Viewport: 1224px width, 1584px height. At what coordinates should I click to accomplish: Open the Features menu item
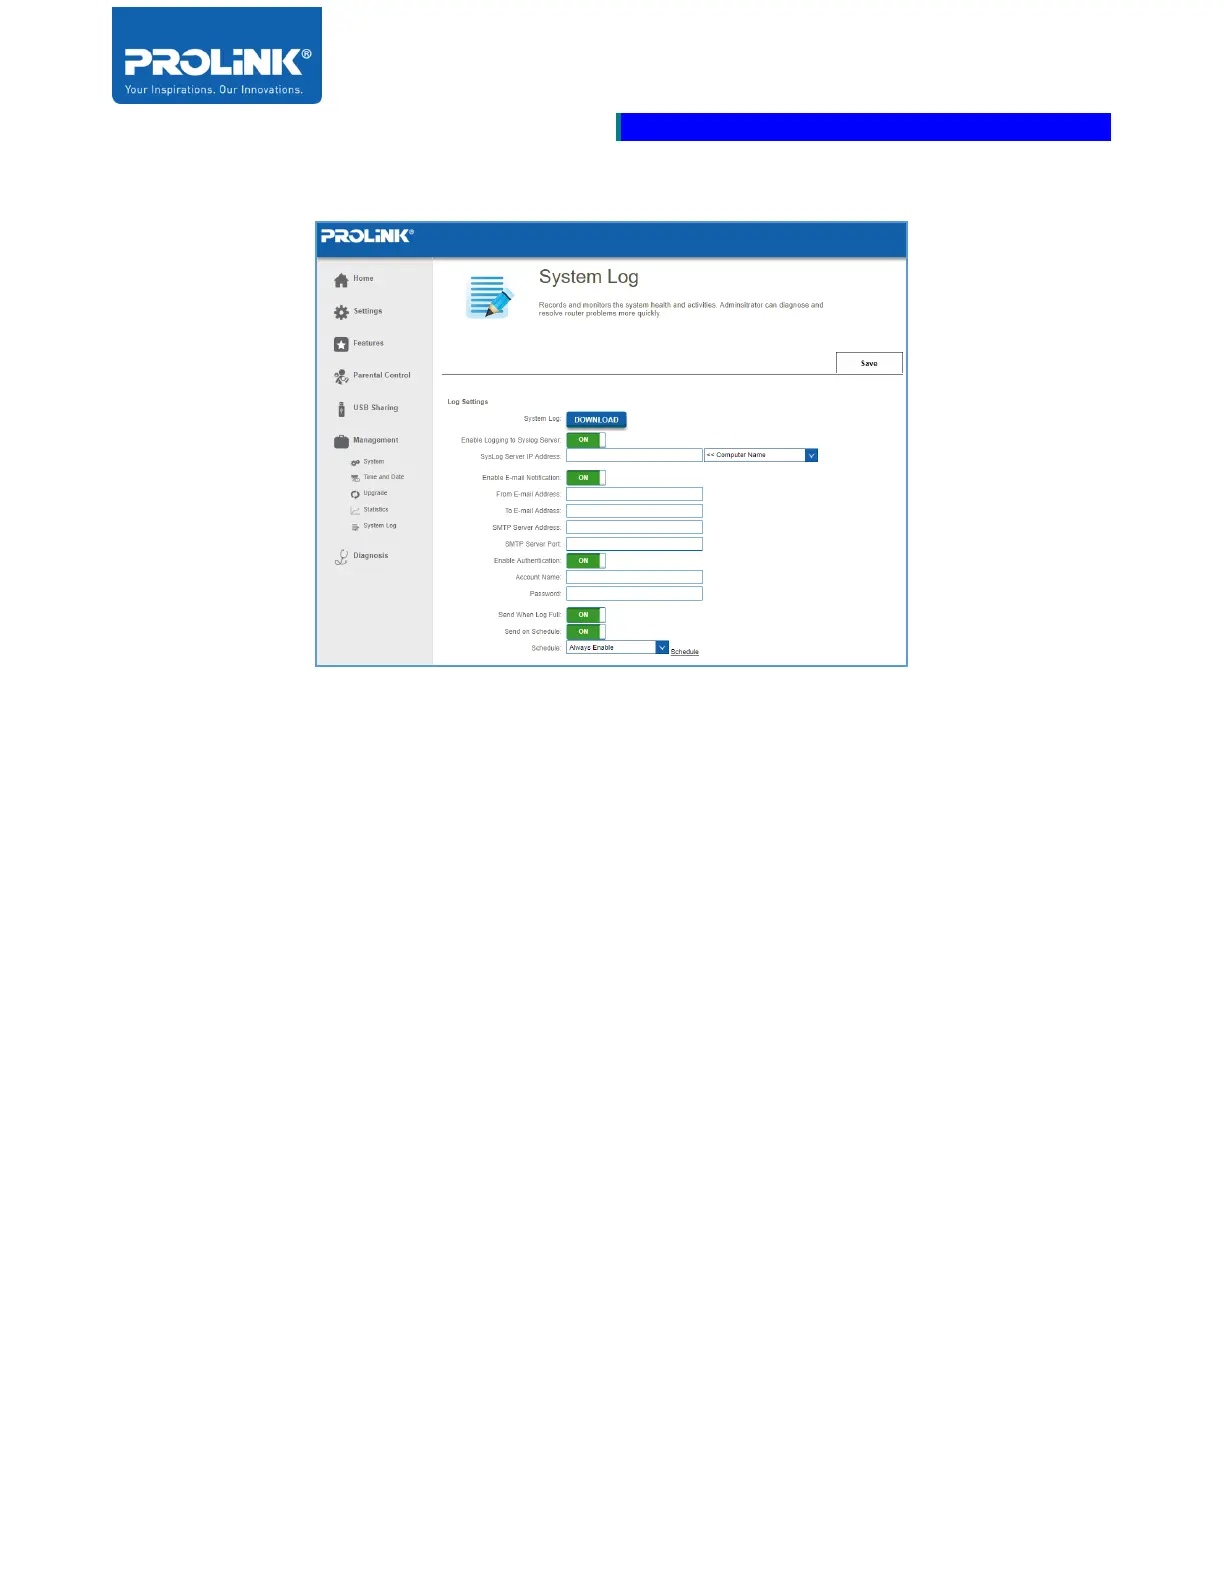click(x=368, y=343)
